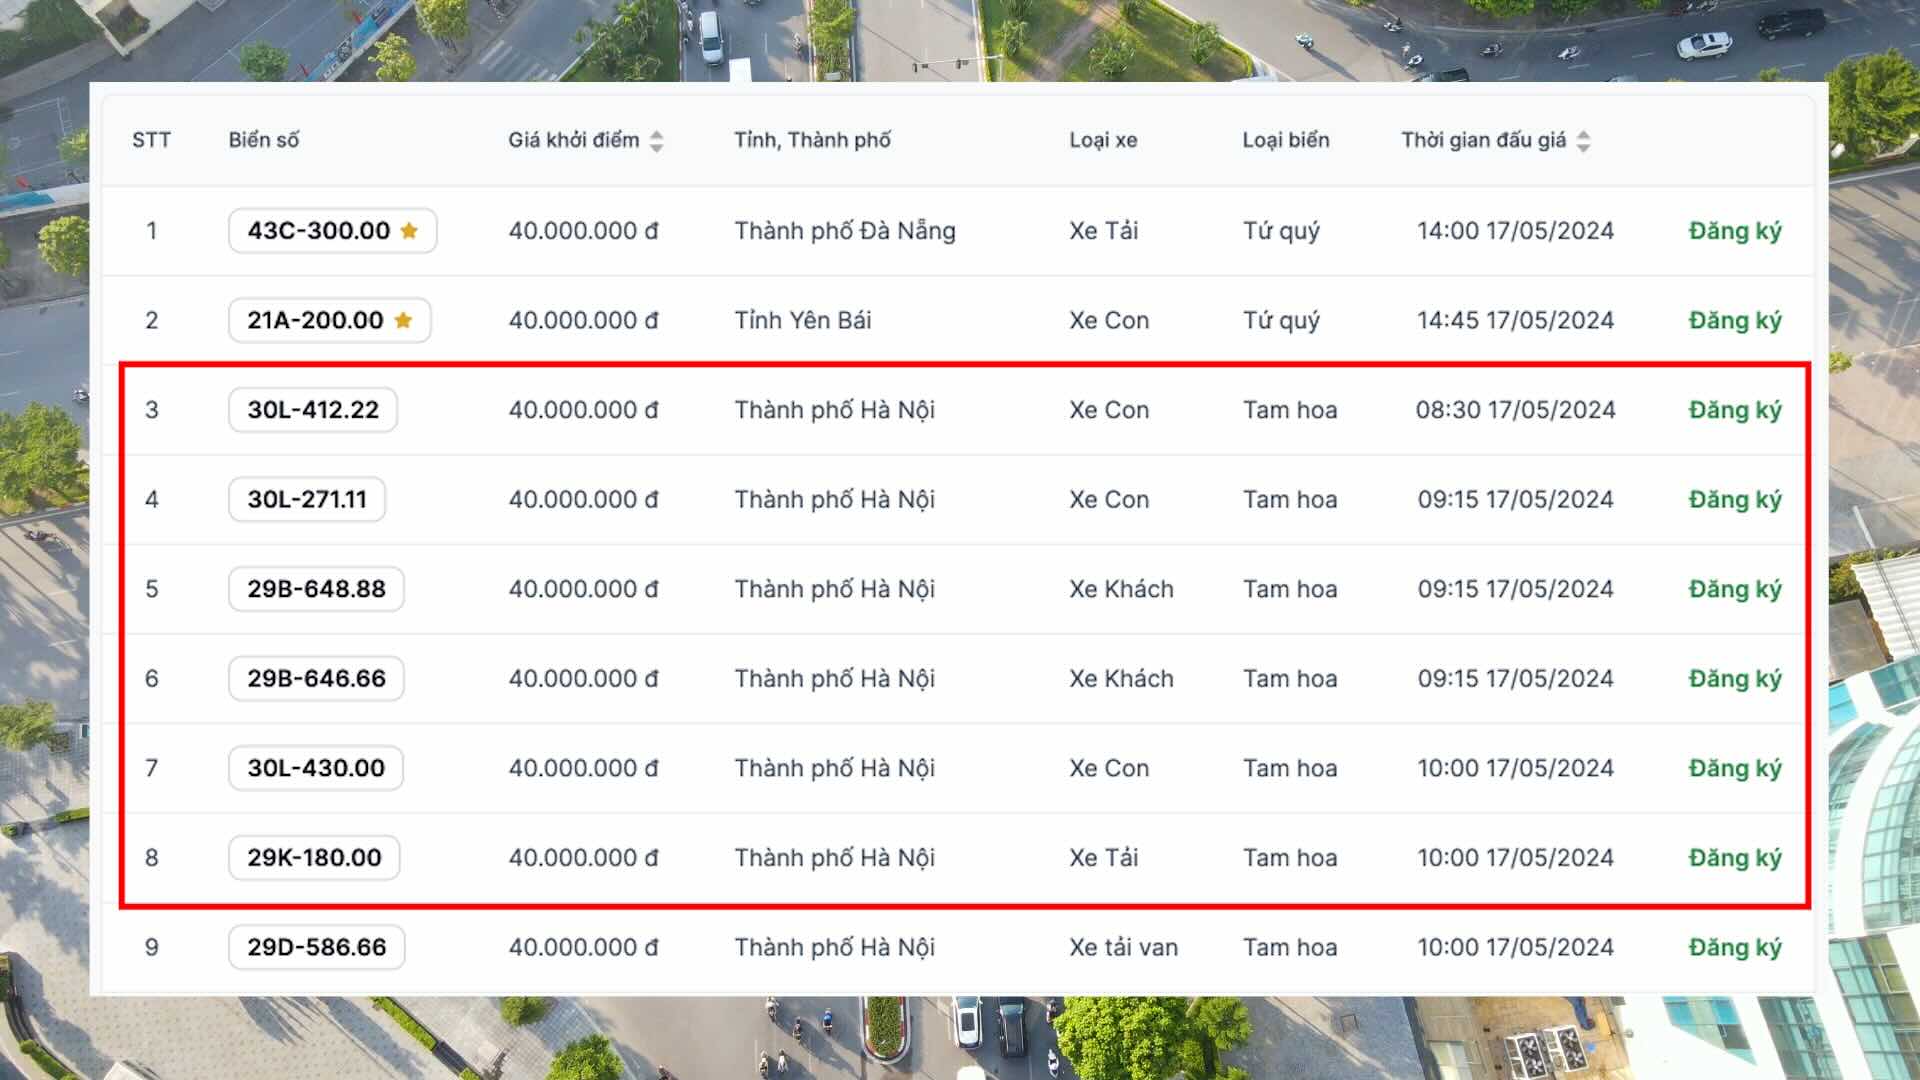This screenshot has width=1920, height=1080.
Task: Register for plate 30L-412.22
Action: coord(1734,410)
